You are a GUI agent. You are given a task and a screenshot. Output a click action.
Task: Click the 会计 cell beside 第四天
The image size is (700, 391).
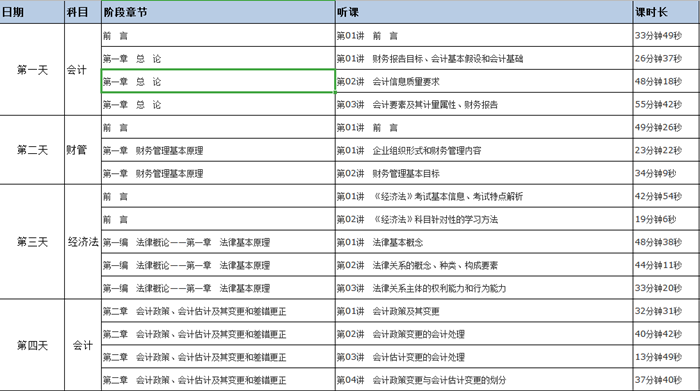pyautogui.click(x=83, y=345)
